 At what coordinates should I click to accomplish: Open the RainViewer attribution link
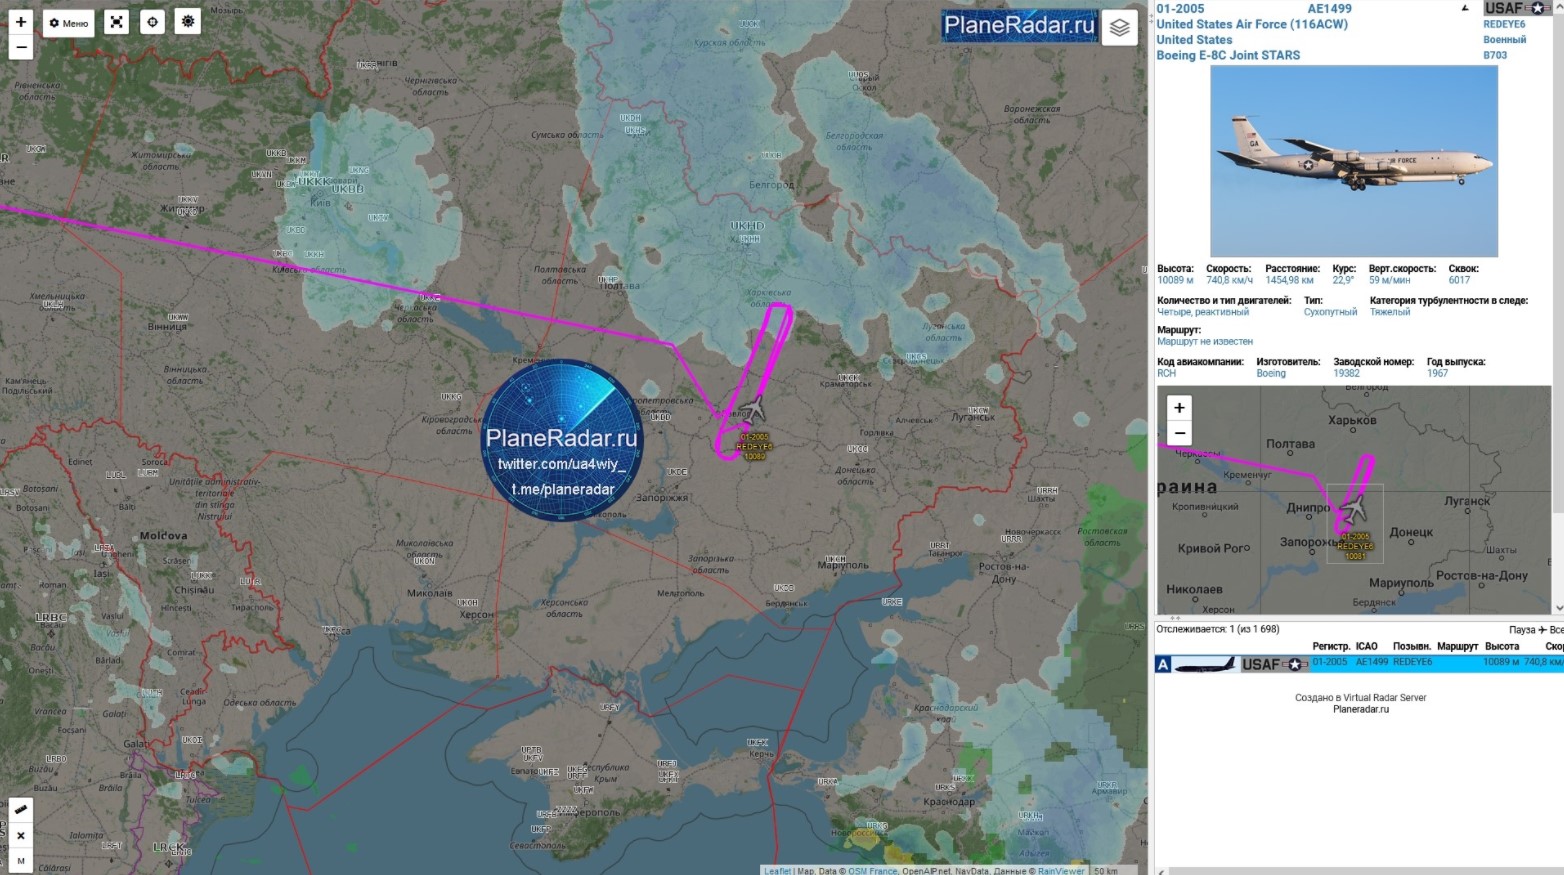(x=1061, y=870)
